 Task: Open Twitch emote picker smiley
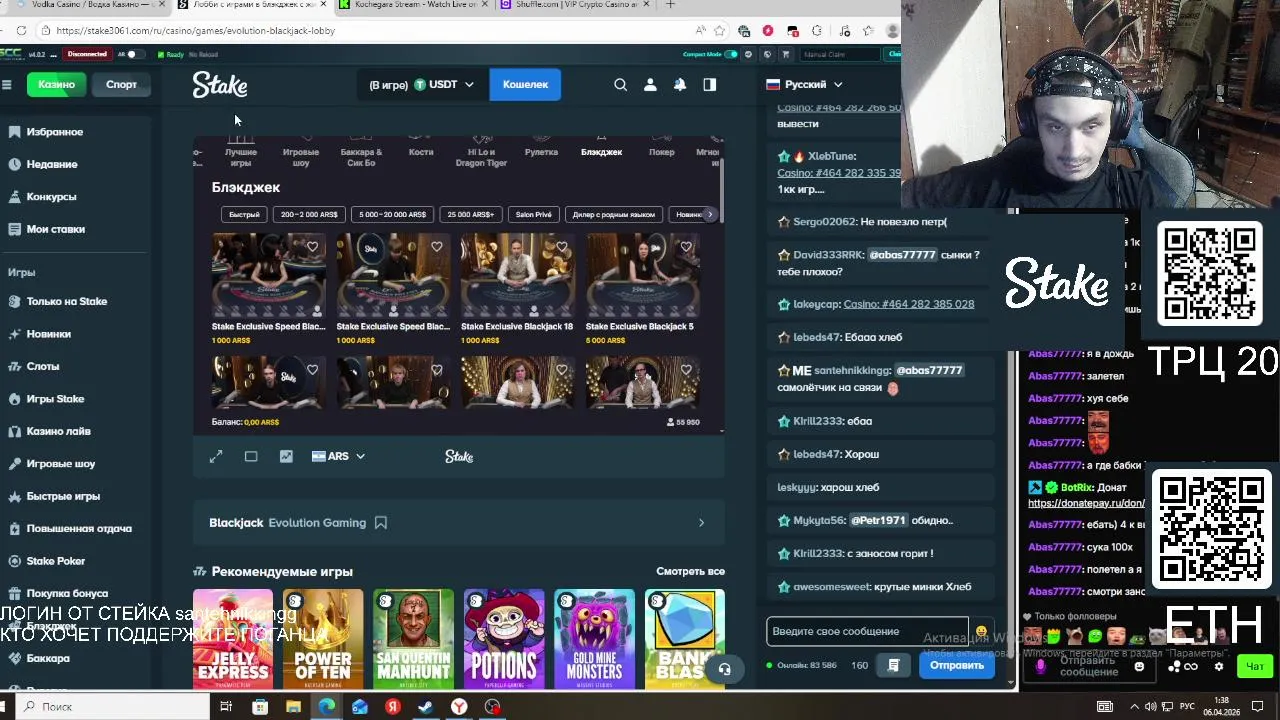[x=1139, y=667]
